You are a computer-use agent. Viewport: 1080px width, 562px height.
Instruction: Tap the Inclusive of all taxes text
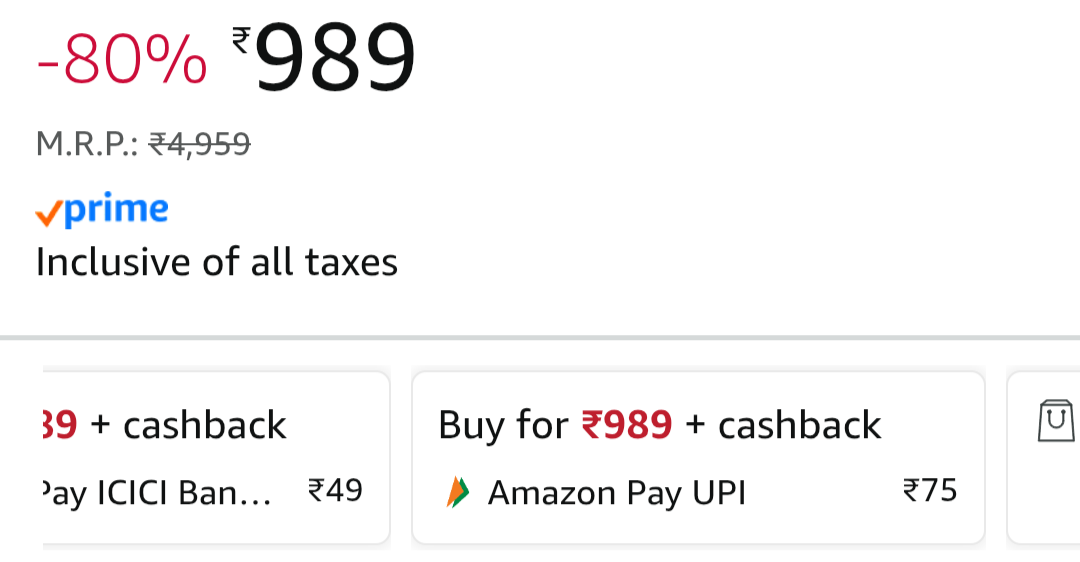[x=217, y=262]
